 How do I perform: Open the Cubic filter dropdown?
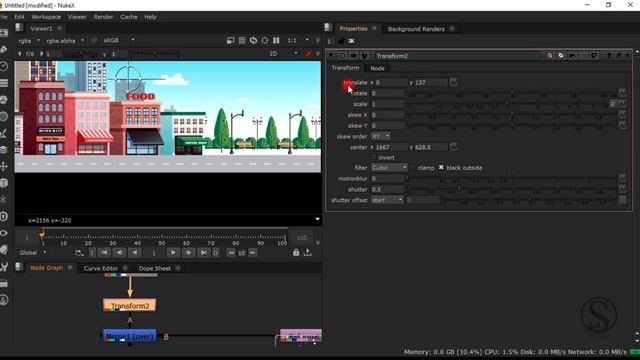(389, 168)
